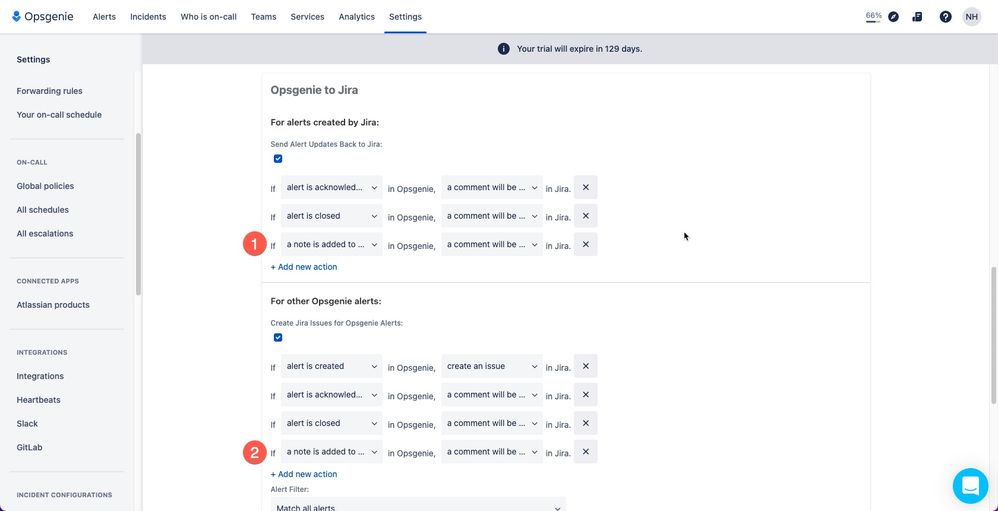
Task: Remove the 'alert is created' rule
Action: tap(586, 366)
